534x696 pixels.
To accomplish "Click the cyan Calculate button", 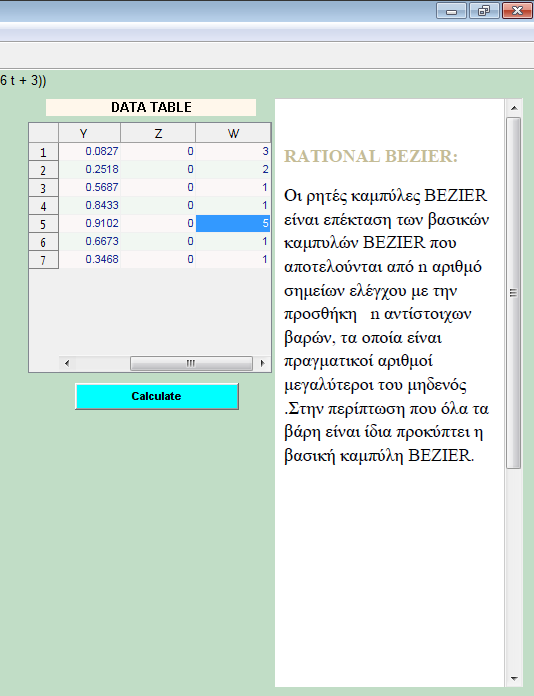I will click(x=157, y=396).
